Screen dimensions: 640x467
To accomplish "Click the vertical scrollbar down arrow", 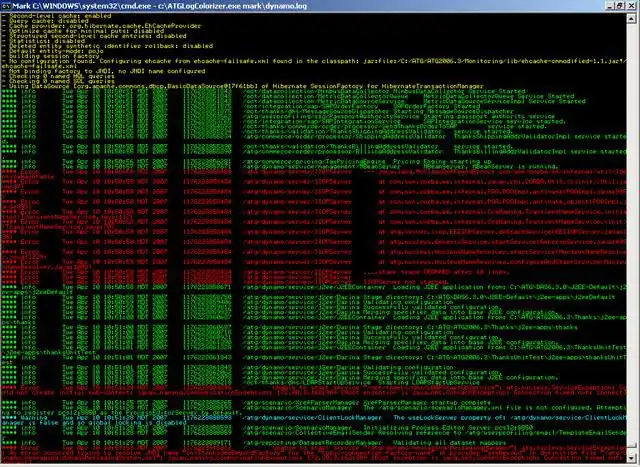I will tap(631, 458).
